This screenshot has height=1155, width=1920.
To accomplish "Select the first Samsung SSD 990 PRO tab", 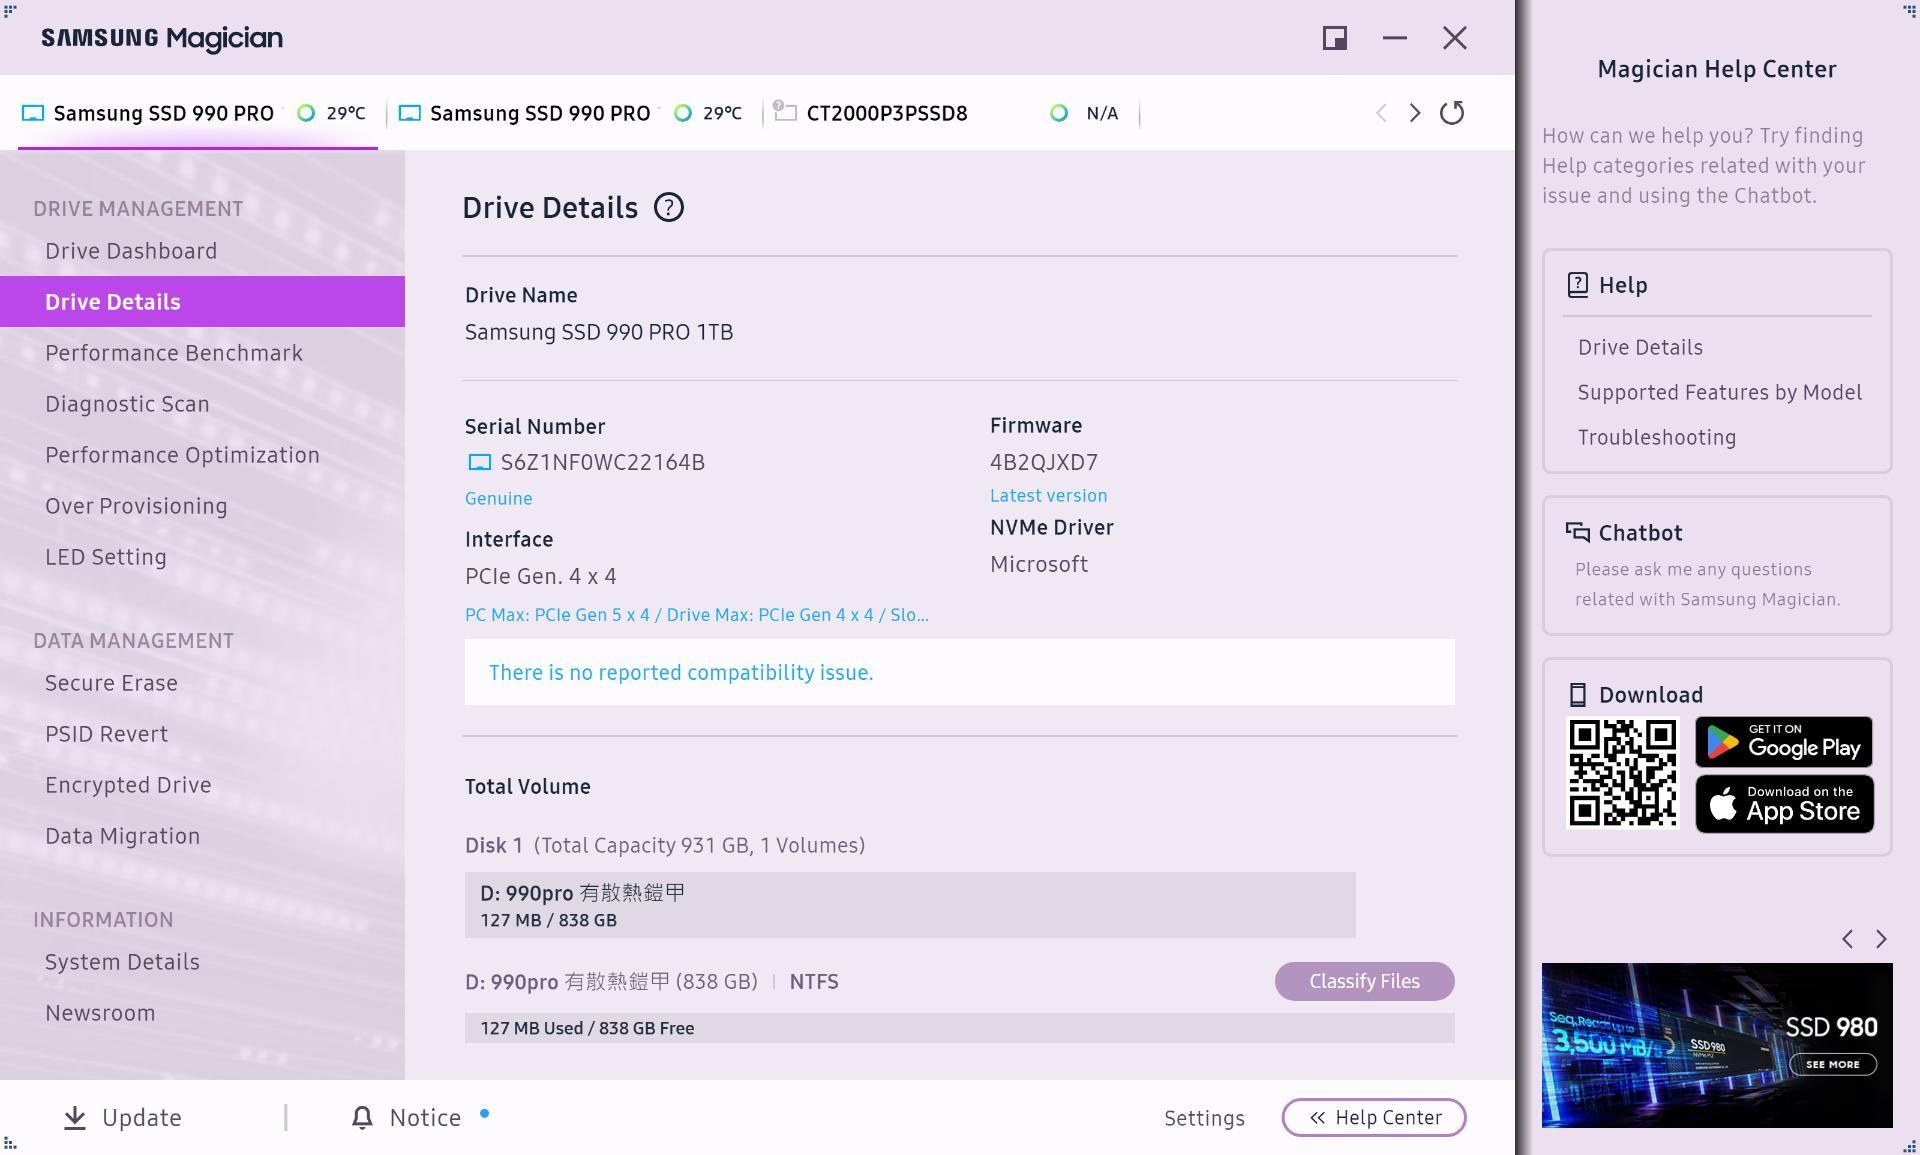I will point(197,113).
